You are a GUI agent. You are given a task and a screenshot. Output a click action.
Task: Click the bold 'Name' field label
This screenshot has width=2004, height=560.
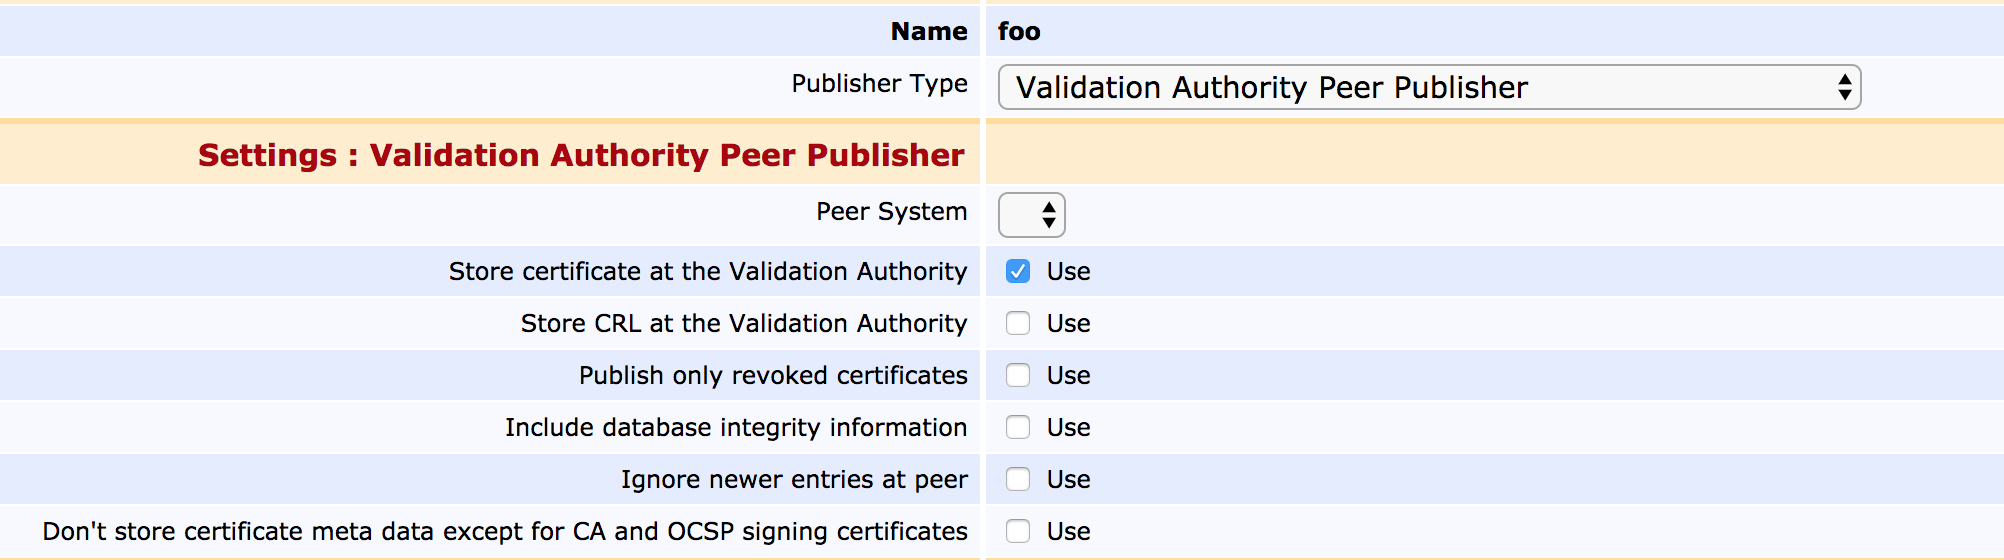[929, 32]
